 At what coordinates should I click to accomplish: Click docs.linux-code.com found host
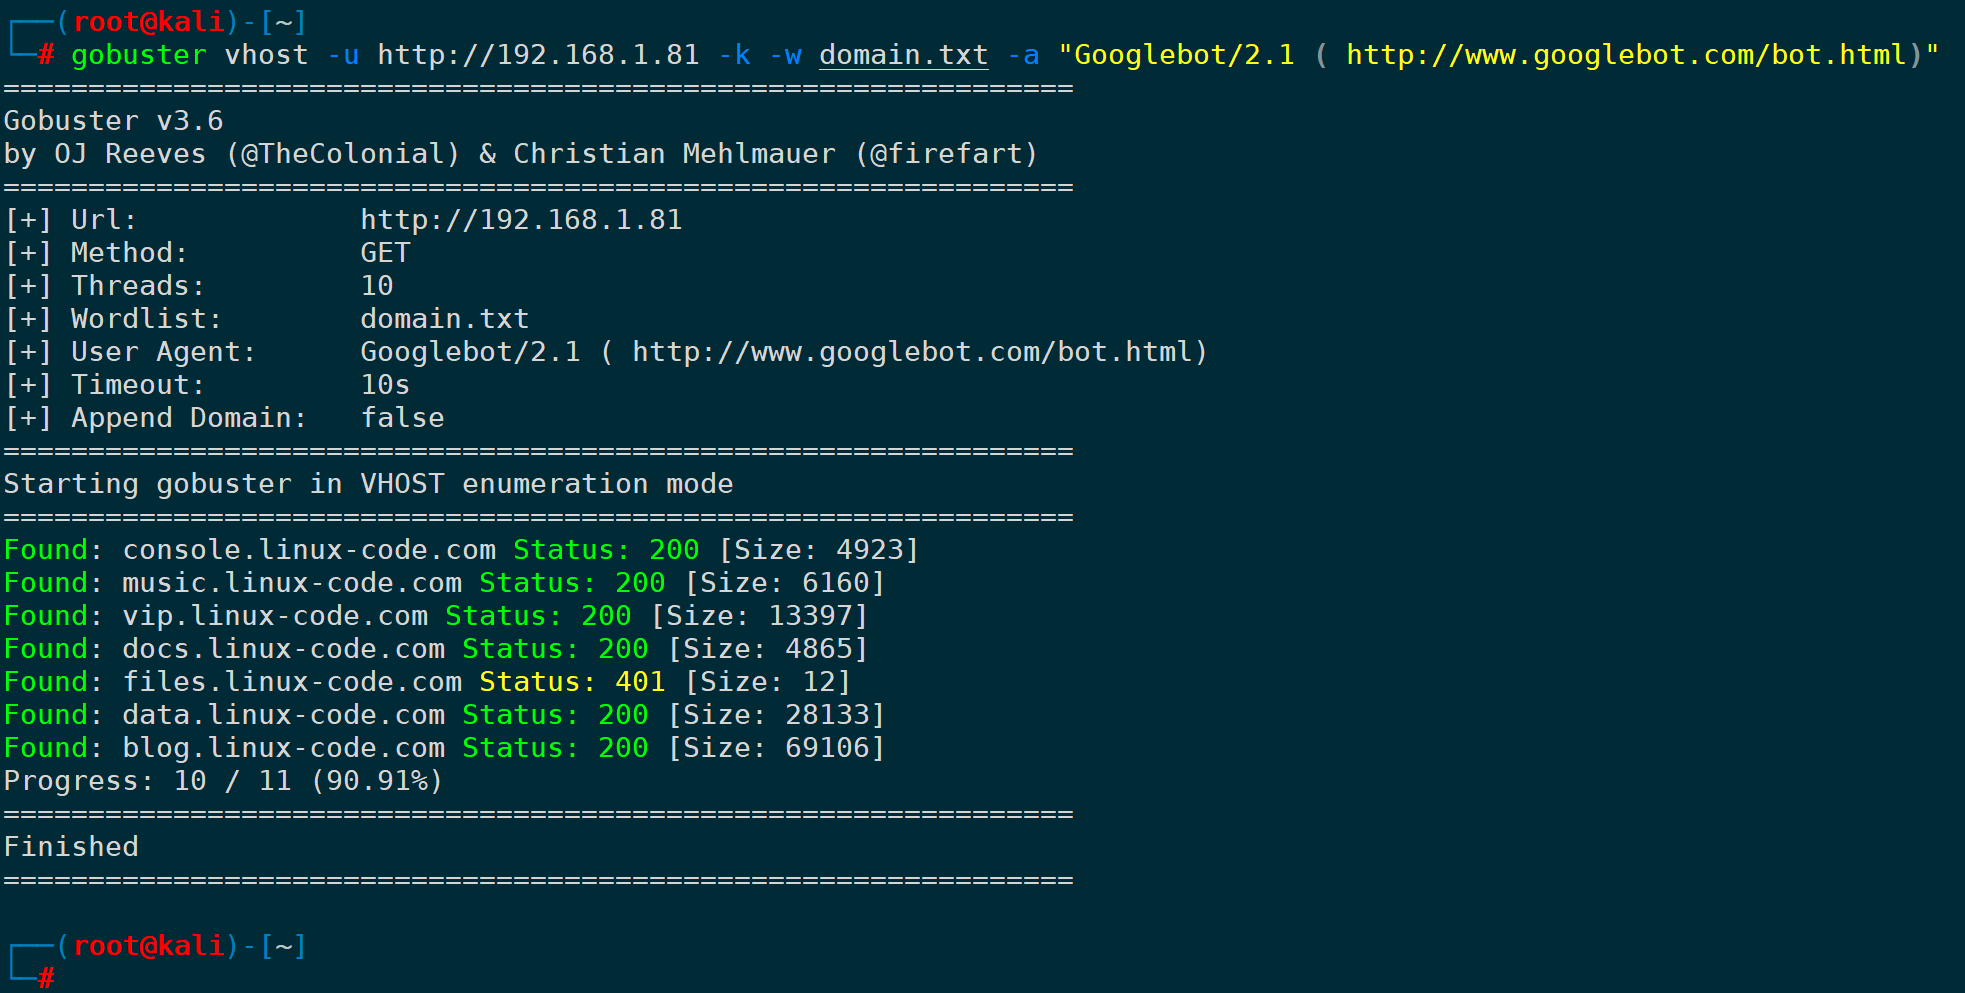pos(283,649)
